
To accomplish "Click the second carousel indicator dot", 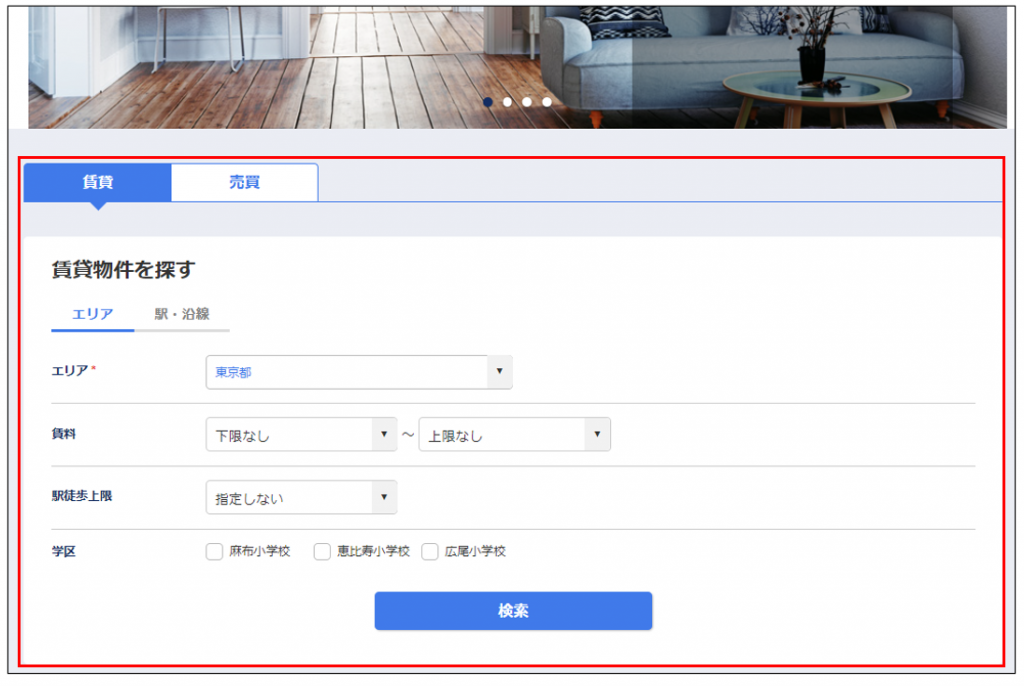I will [507, 102].
